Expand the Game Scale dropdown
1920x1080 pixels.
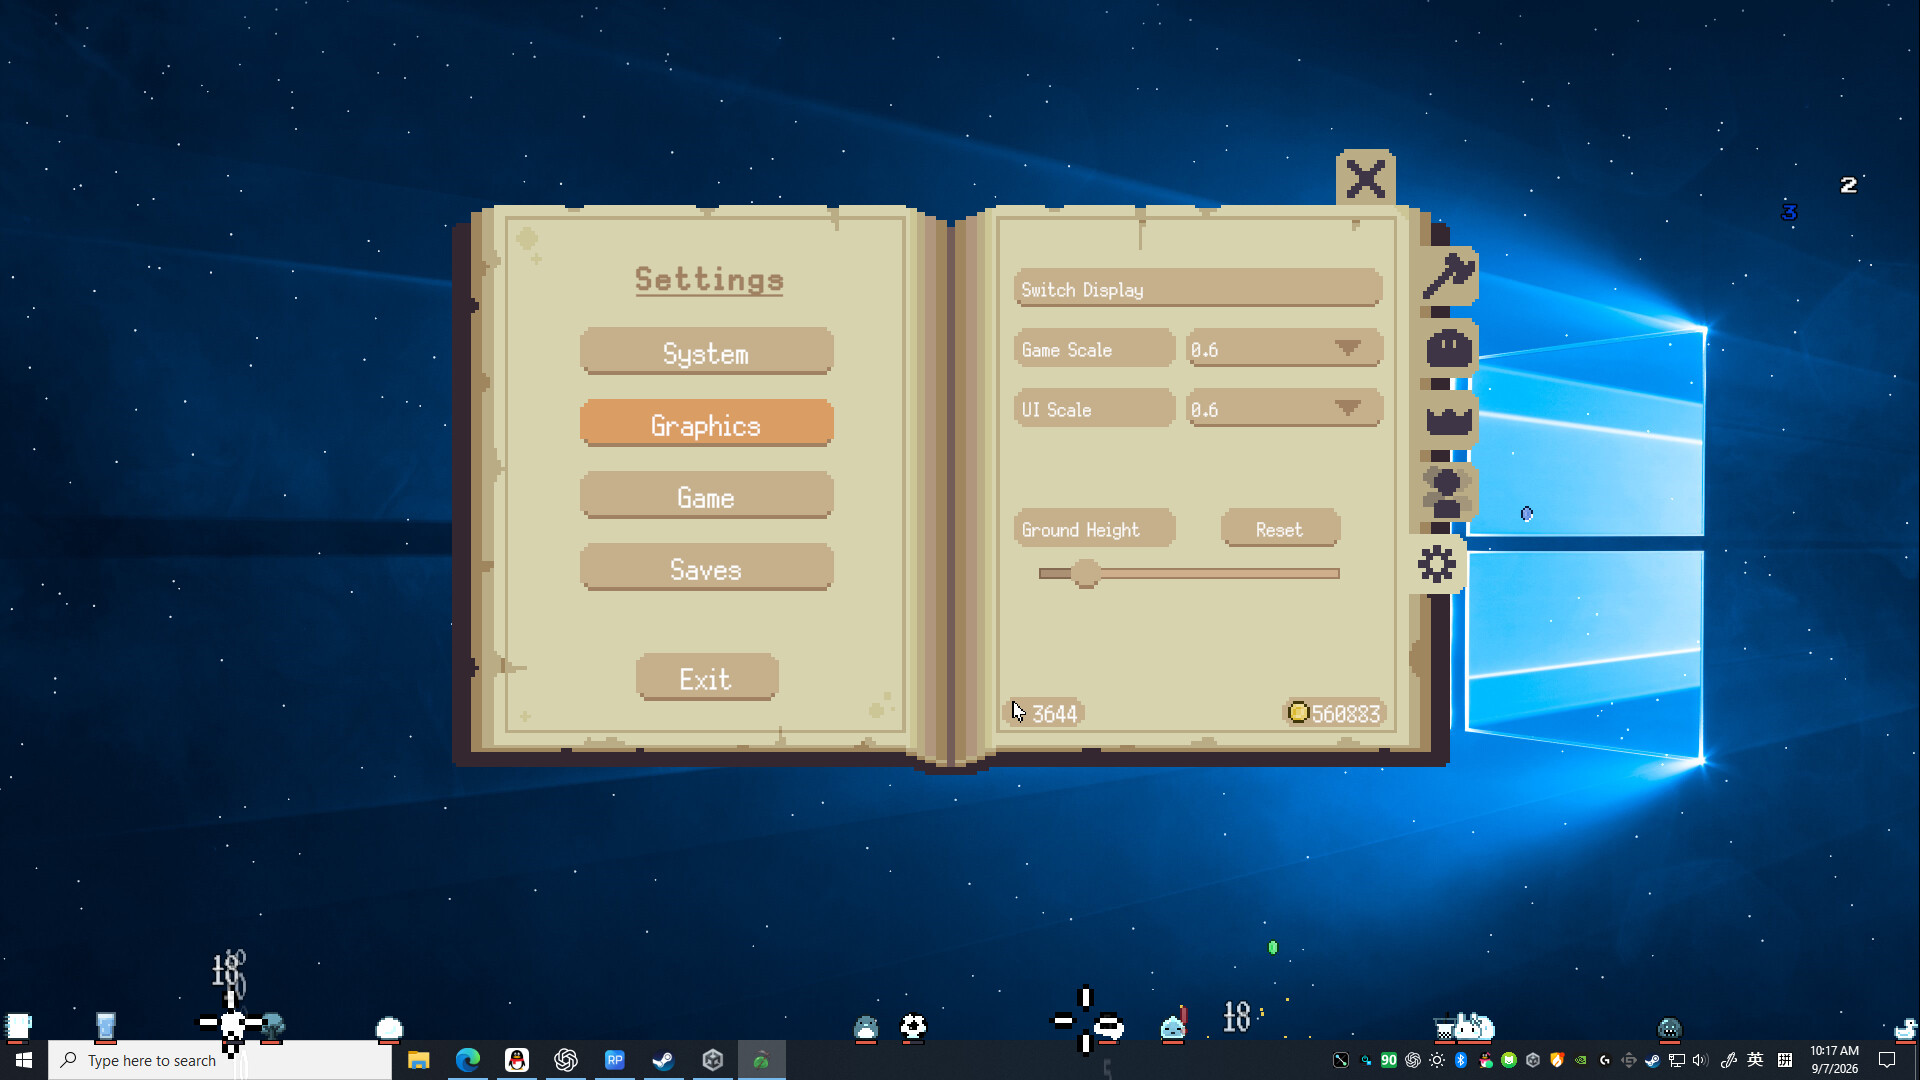click(x=1284, y=349)
